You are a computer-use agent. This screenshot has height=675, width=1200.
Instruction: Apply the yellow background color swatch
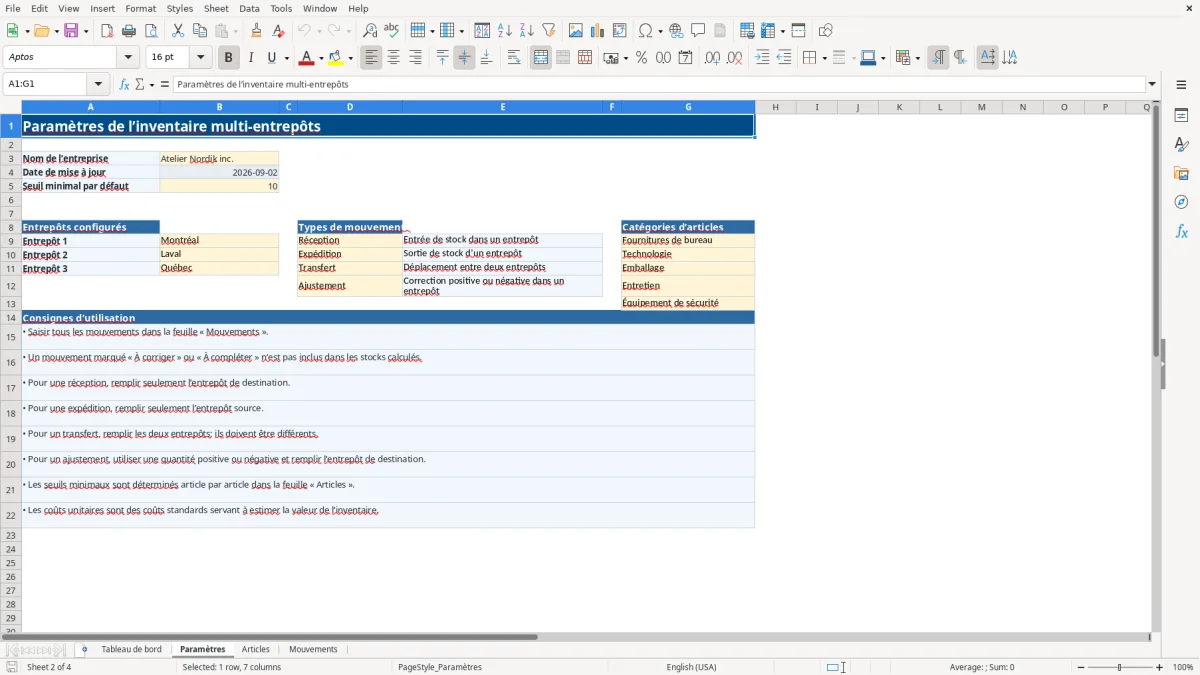[336, 58]
